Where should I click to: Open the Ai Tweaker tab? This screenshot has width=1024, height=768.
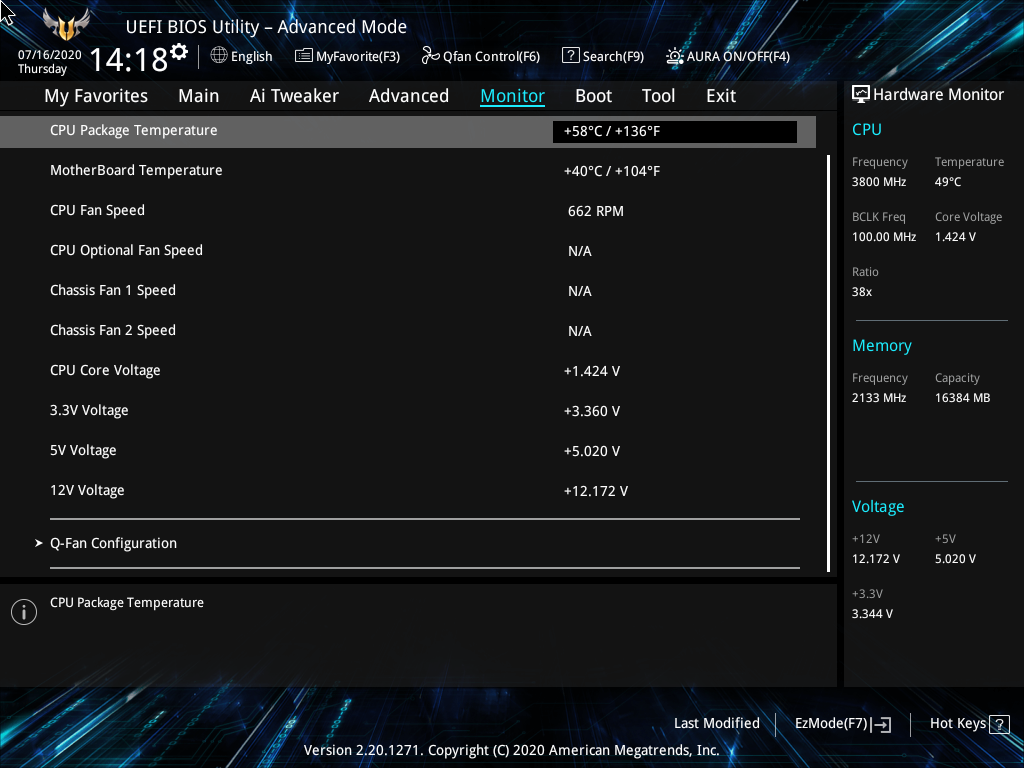294,96
